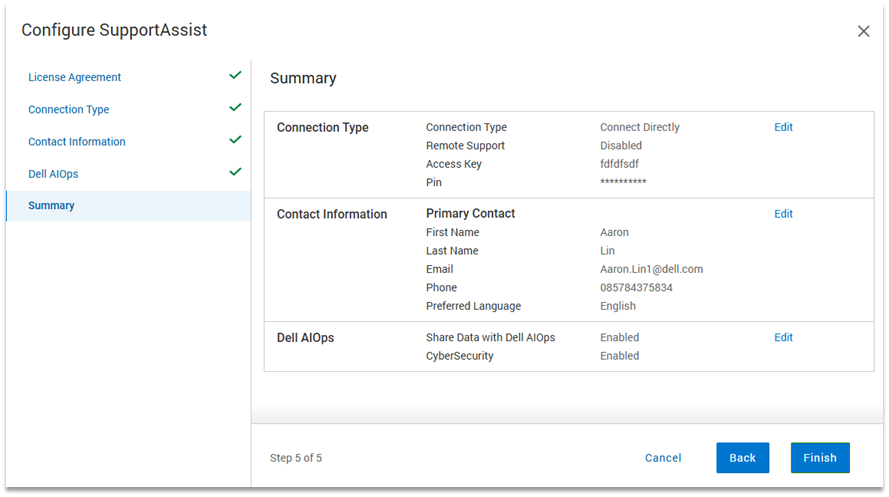
Task: Click the 'Summary' page heading
Action: point(303,78)
